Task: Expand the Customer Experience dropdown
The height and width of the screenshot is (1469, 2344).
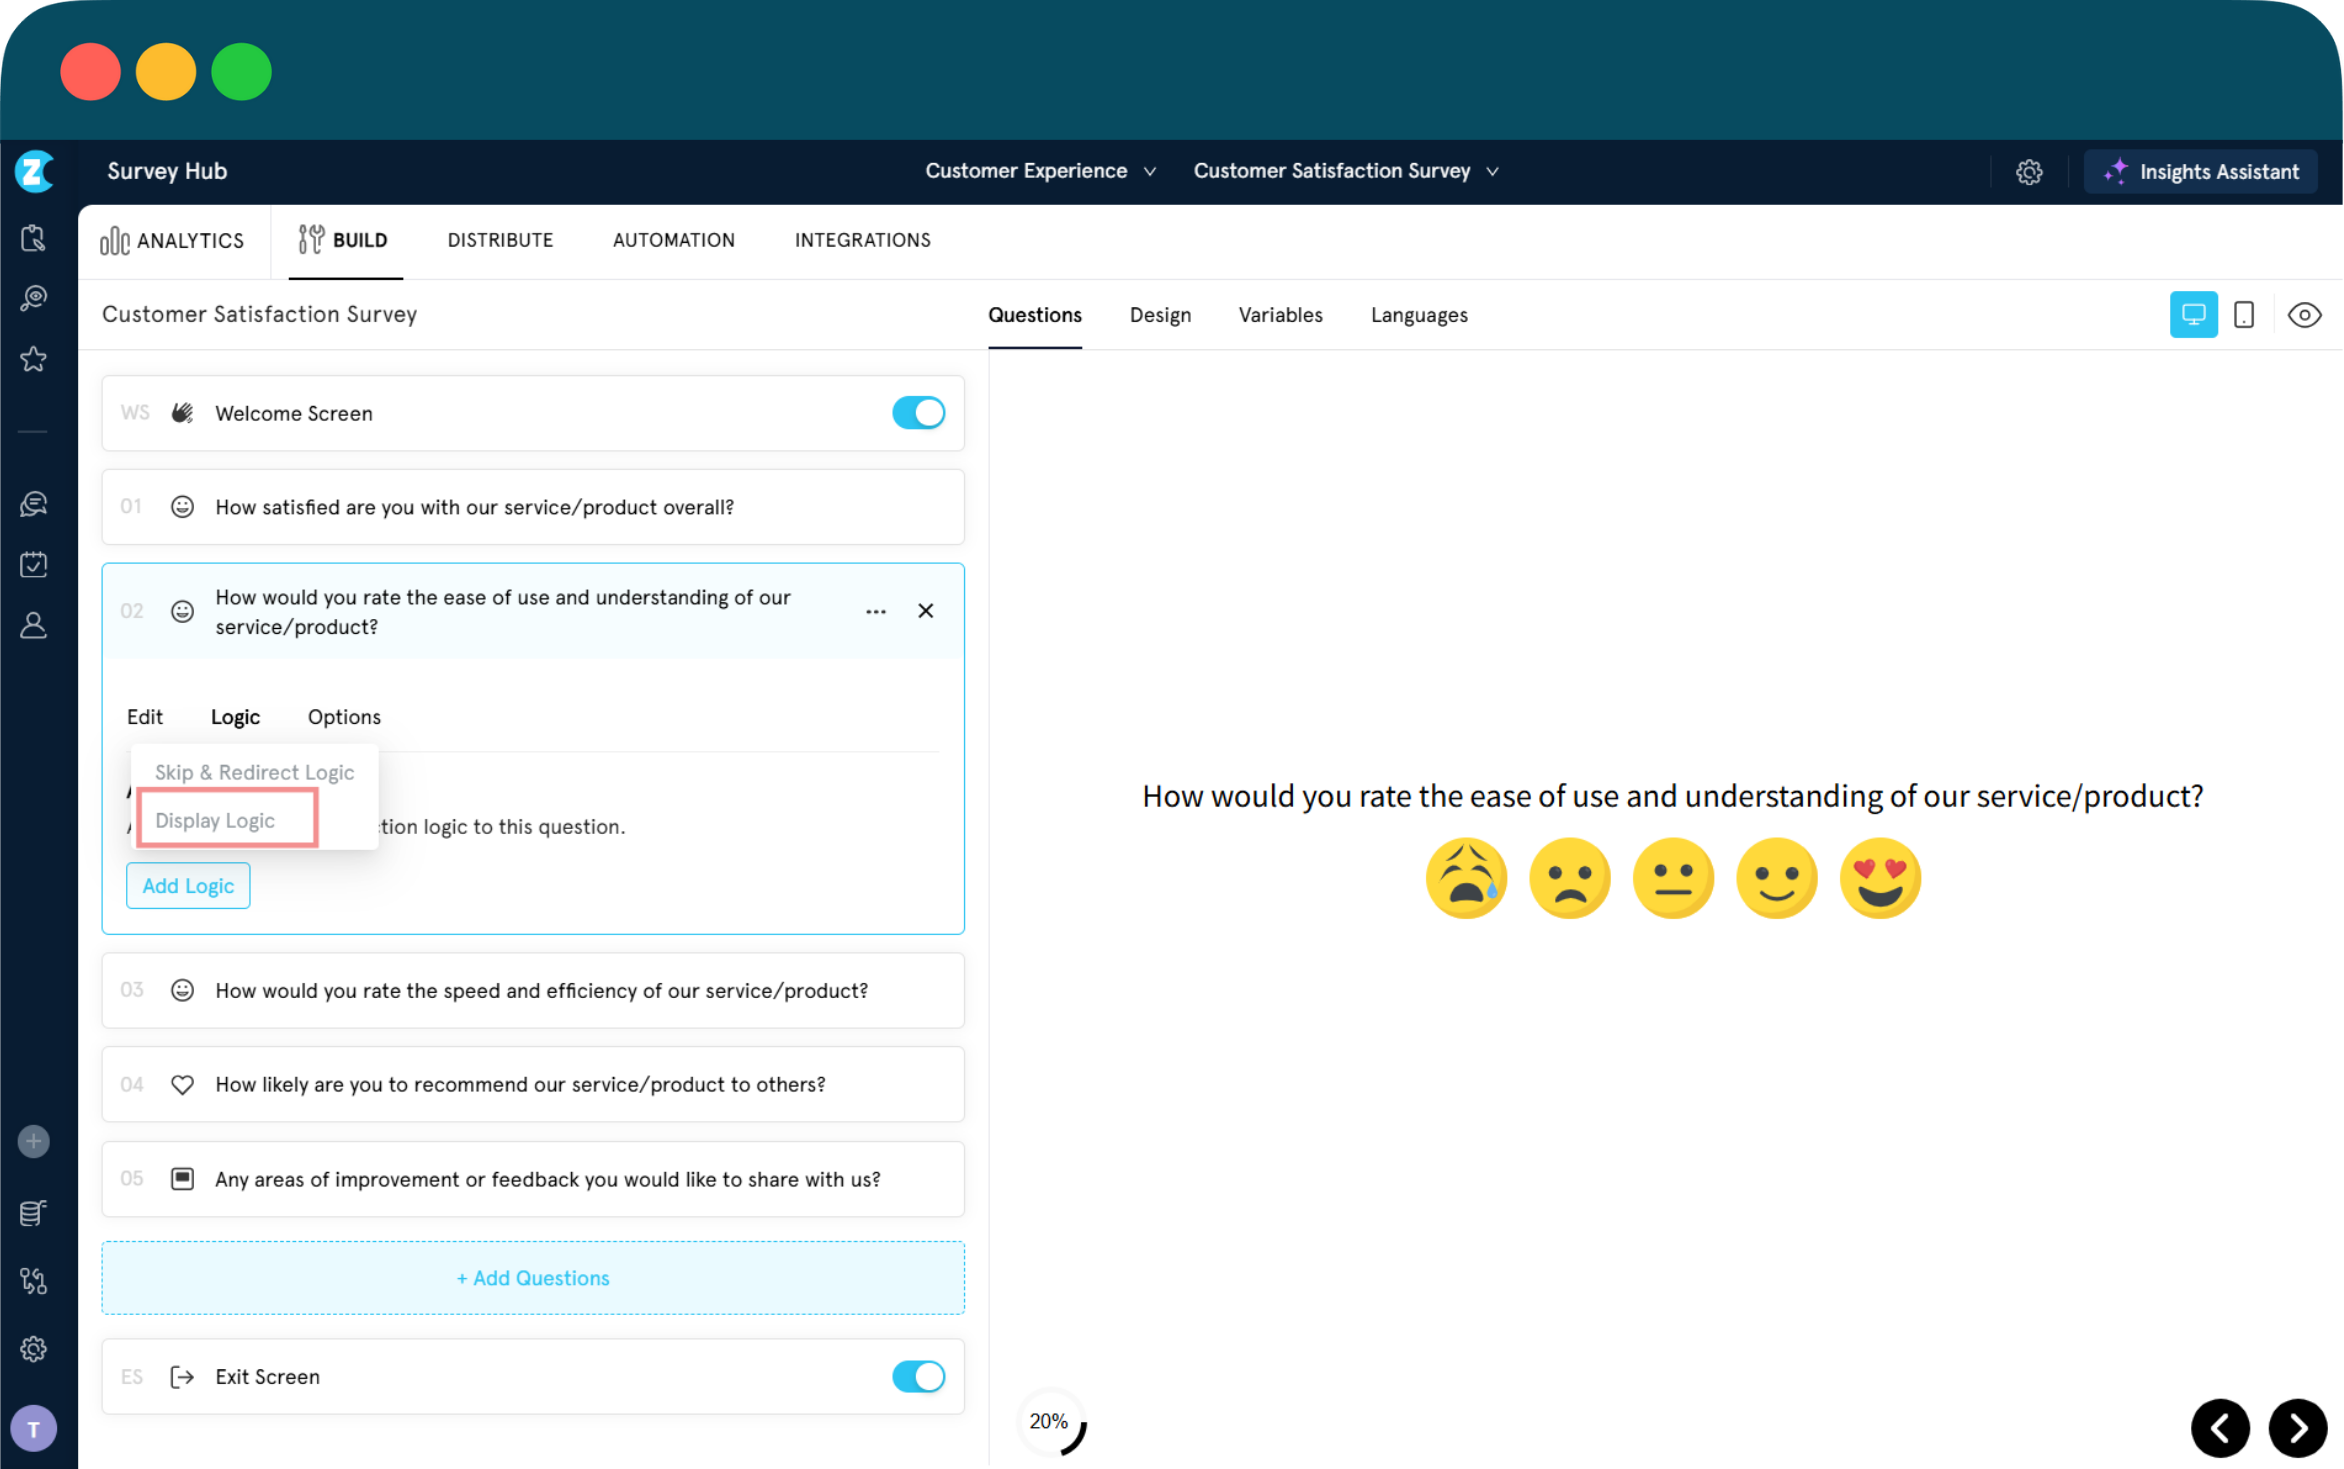Action: (x=1040, y=171)
